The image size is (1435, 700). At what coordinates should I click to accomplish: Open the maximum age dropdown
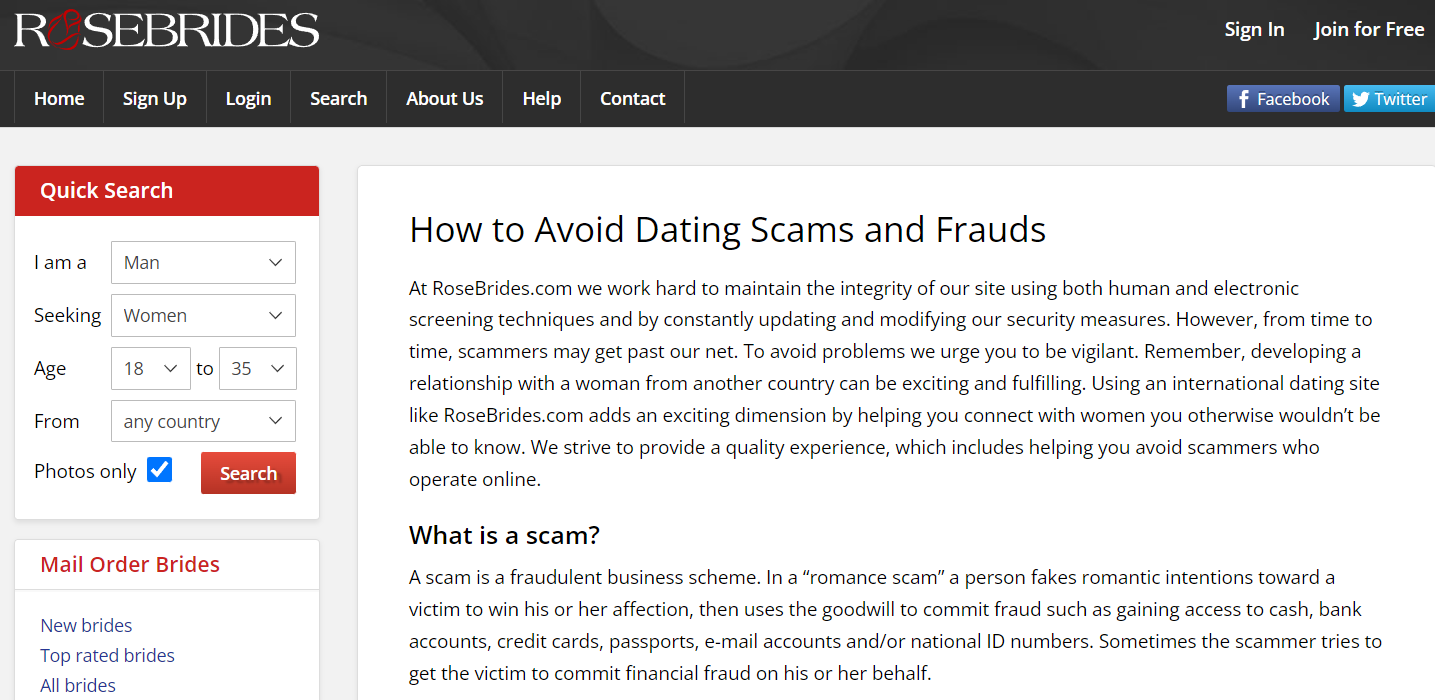coord(257,368)
